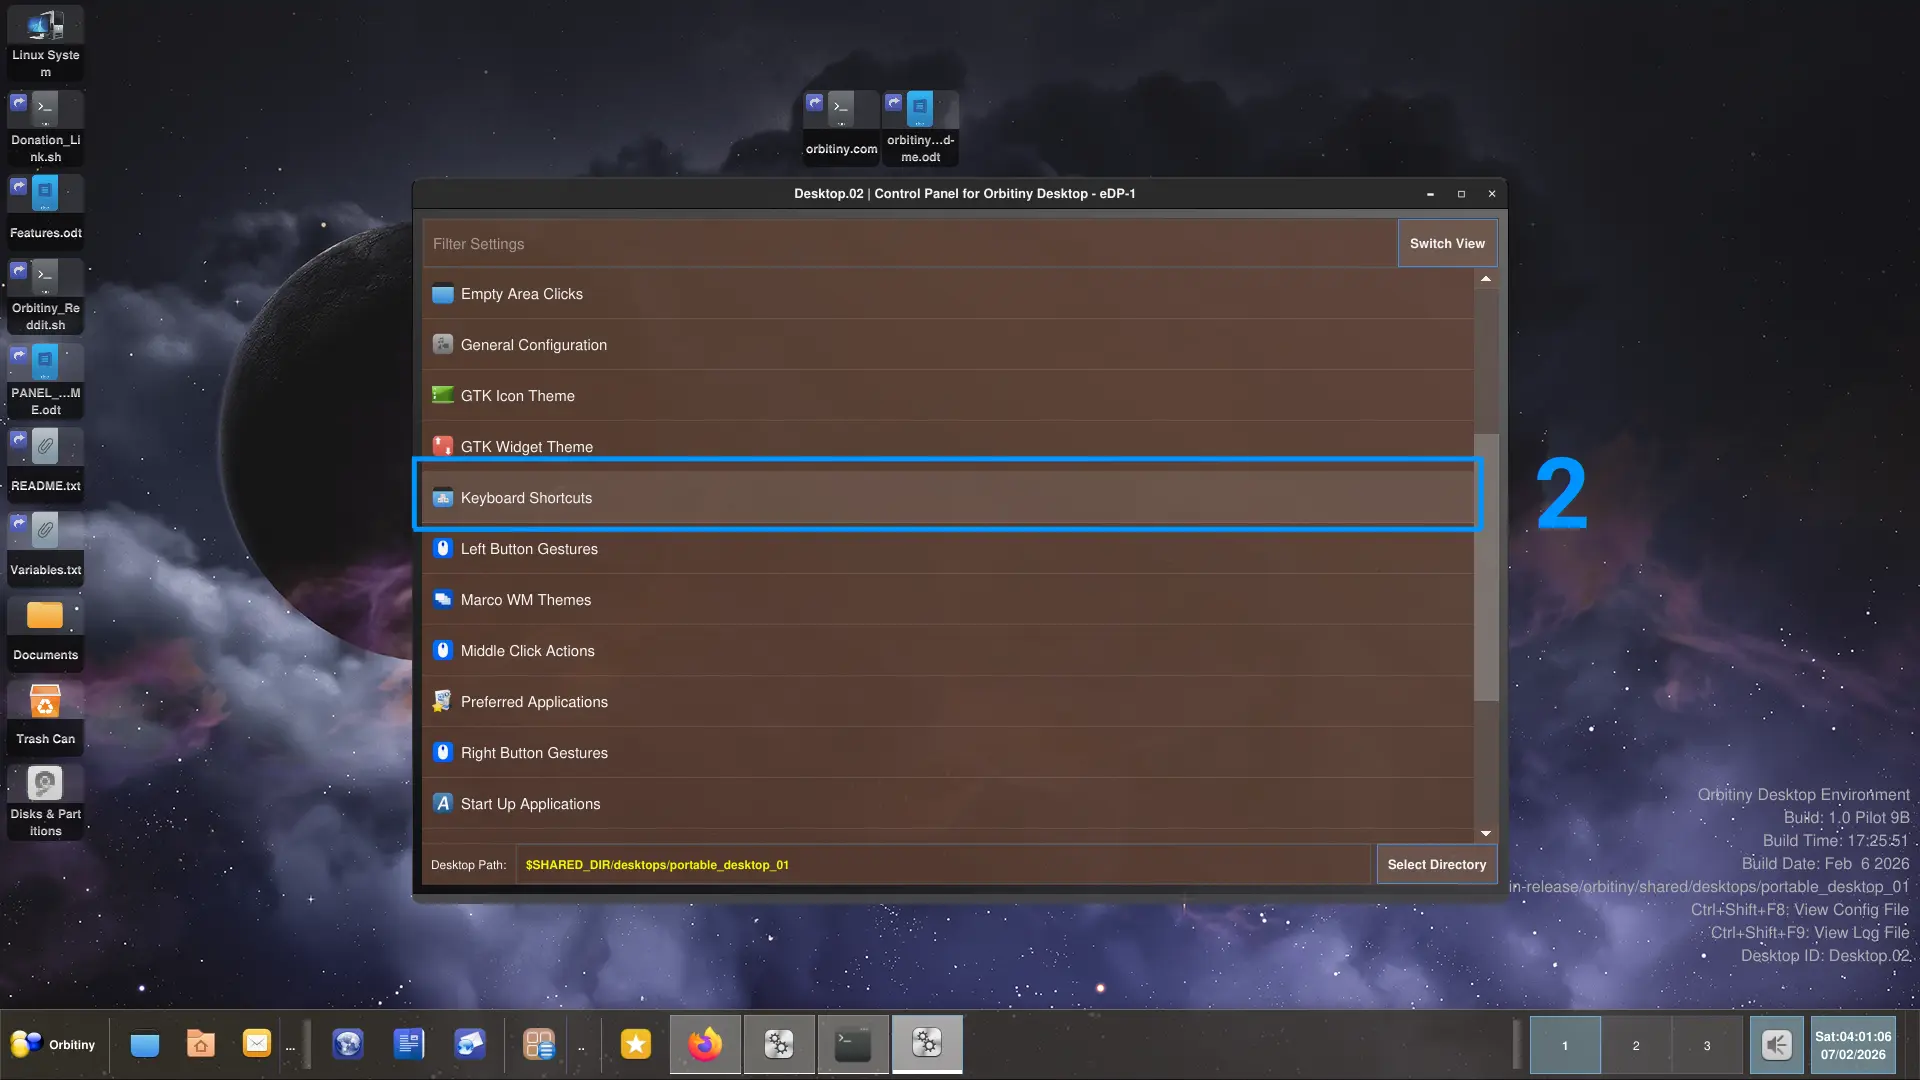1920x1080 pixels.
Task: Open GTK Widget Theme entry
Action: coord(526,446)
